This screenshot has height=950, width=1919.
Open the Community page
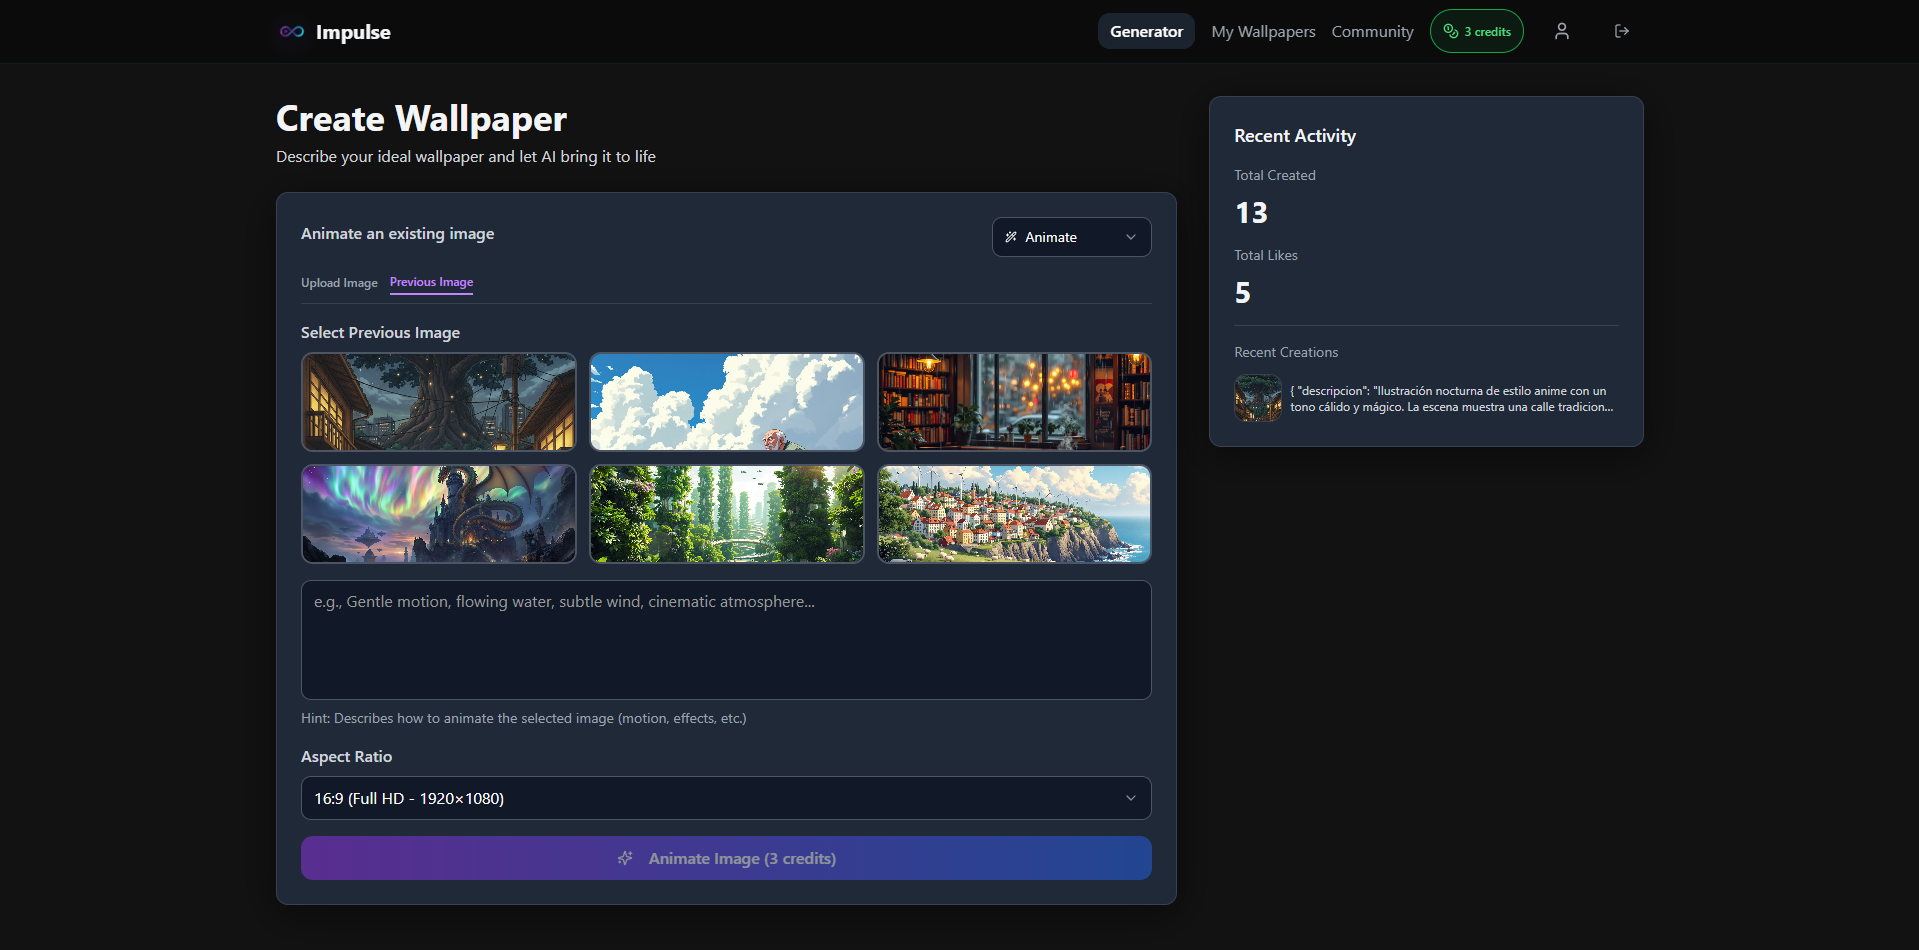pyautogui.click(x=1371, y=31)
